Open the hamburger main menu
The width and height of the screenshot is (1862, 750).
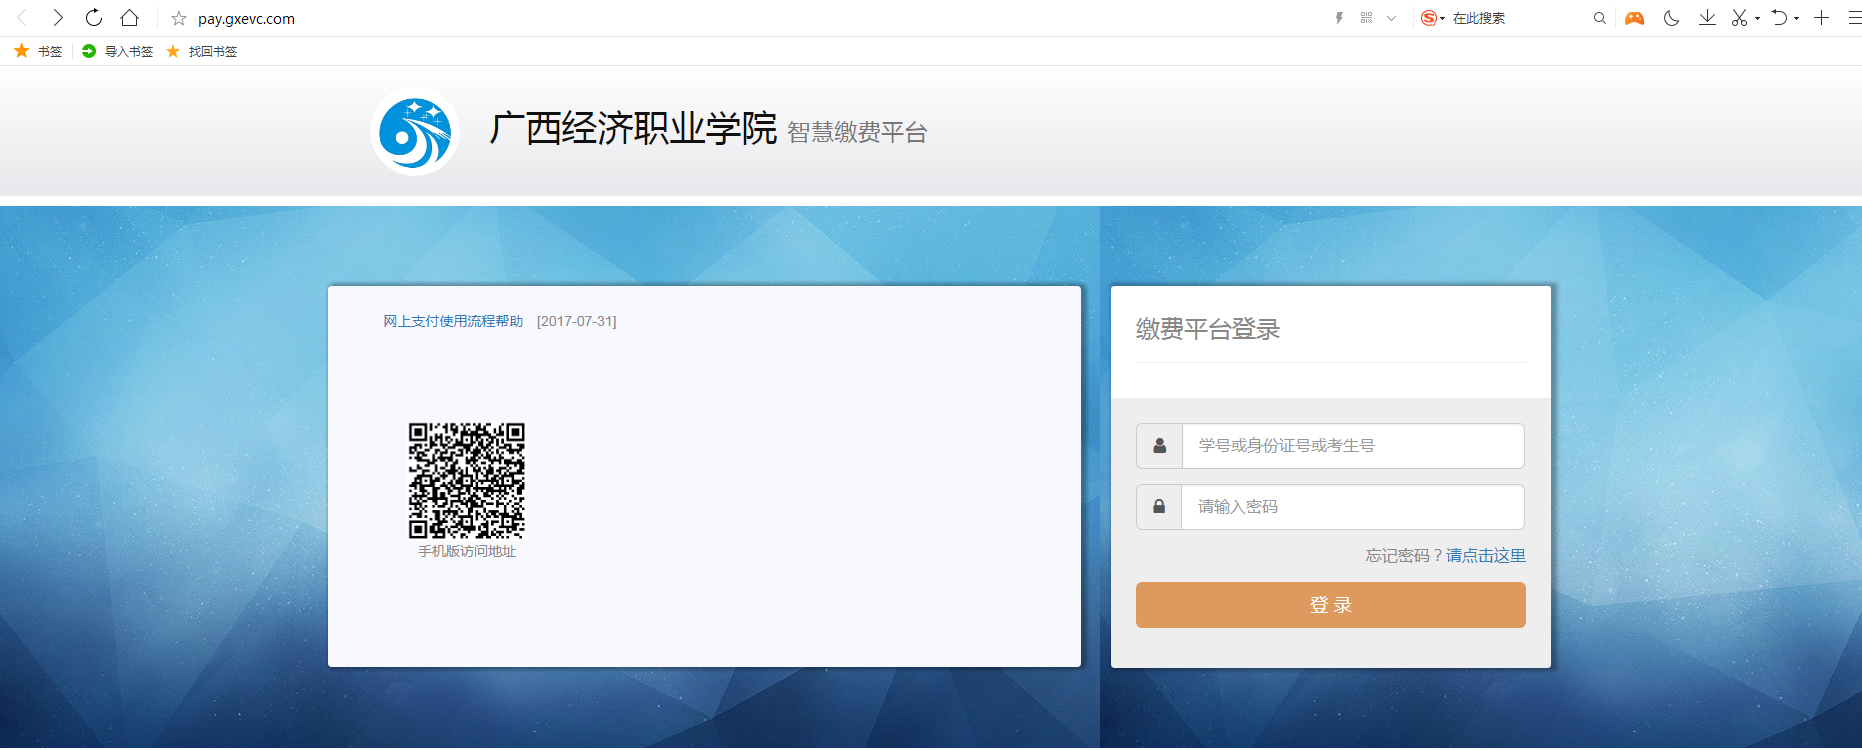(x=1853, y=18)
